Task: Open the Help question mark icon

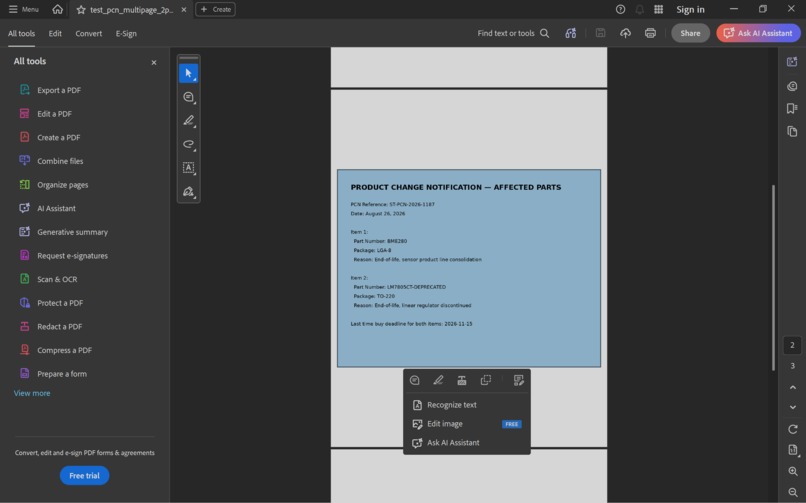Action: [x=620, y=9]
